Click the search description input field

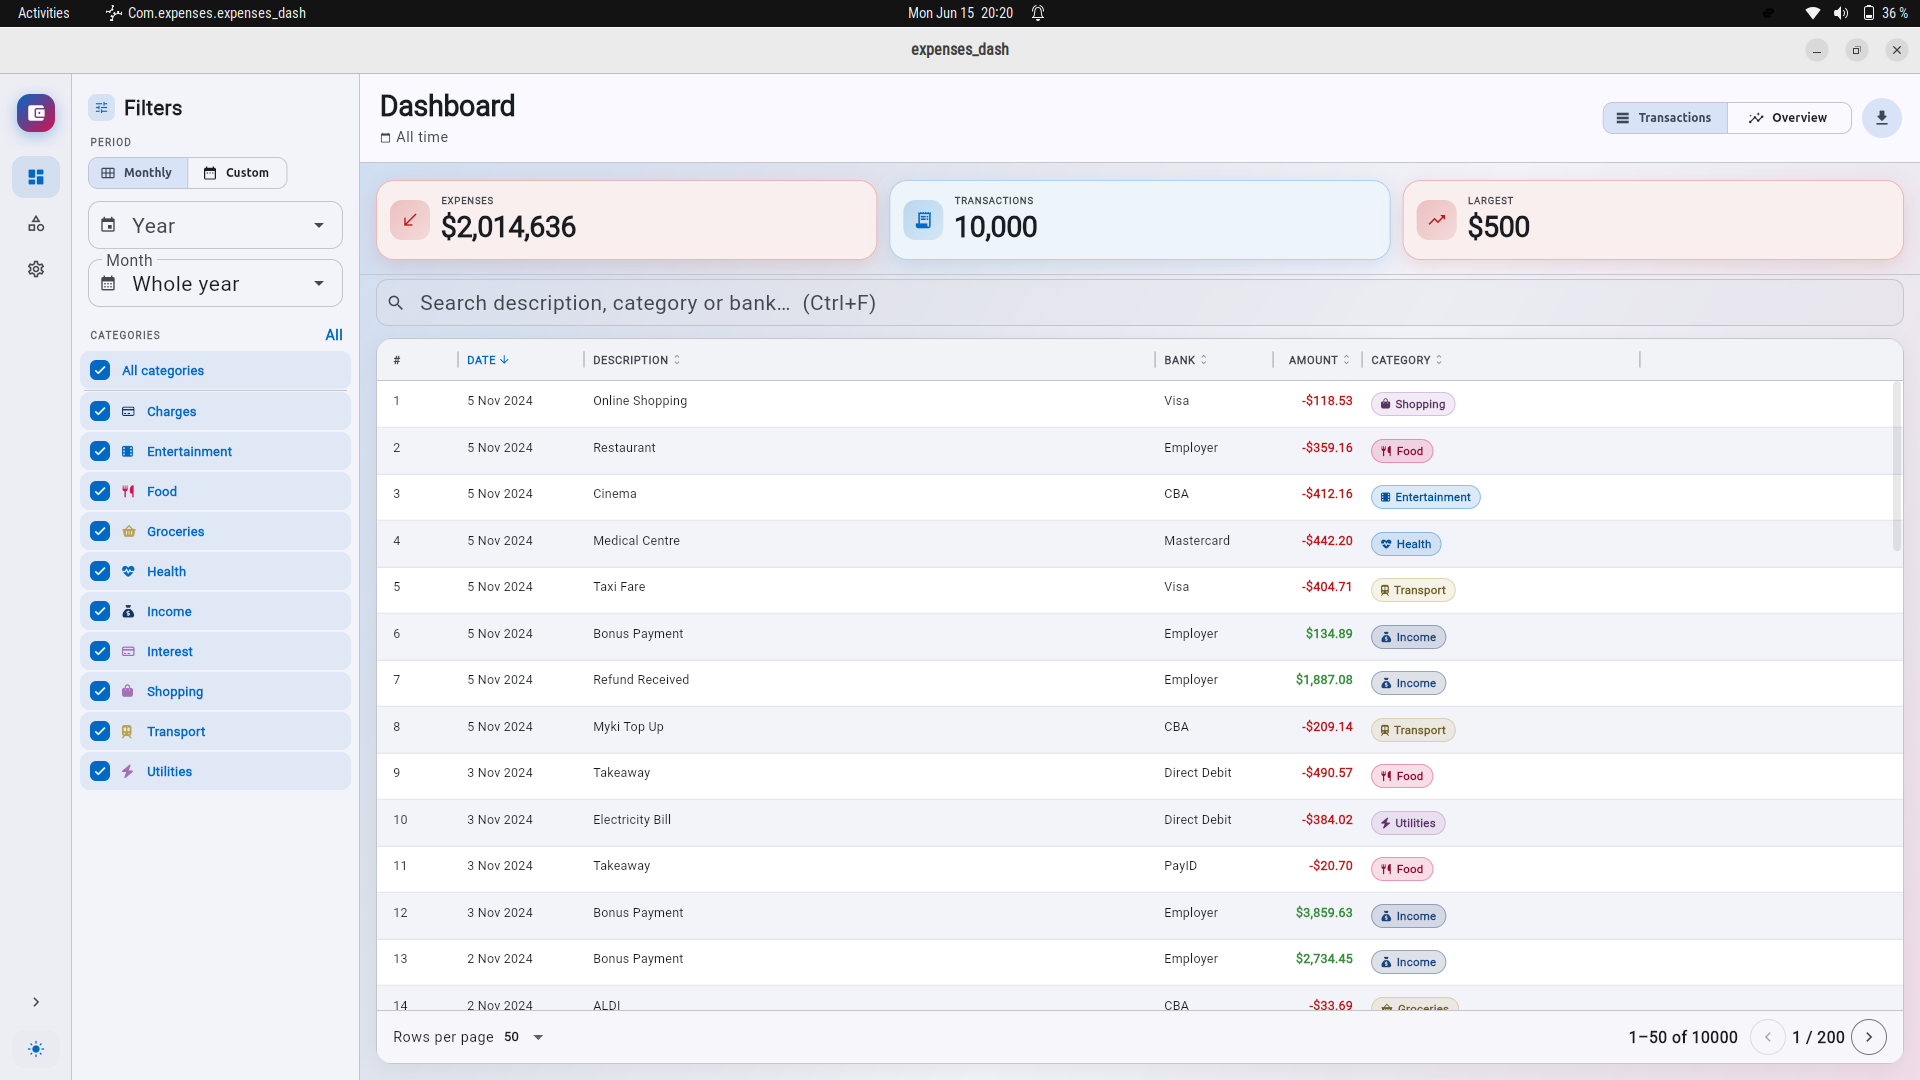pyautogui.click(x=1139, y=303)
